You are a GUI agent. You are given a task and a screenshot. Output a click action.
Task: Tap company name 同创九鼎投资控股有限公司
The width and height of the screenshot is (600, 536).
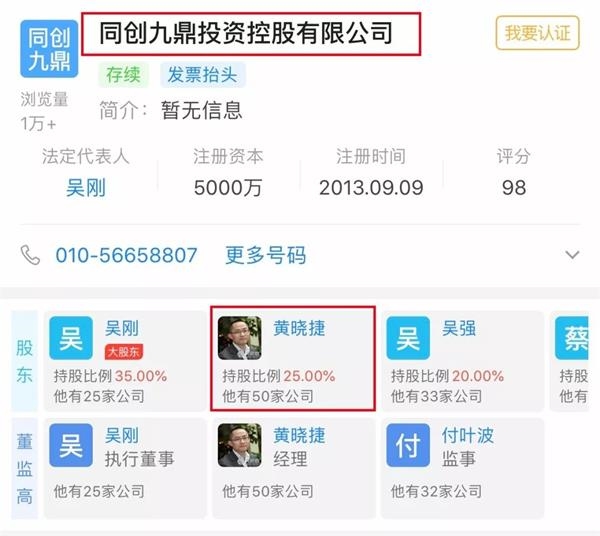point(246,33)
